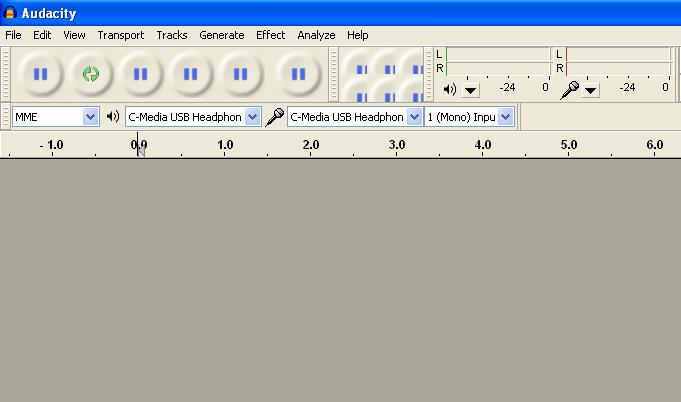Image resolution: width=681 pixels, height=402 pixels.
Task: Expand the input device C-Media USB Headphone dropdown
Action: pos(414,117)
